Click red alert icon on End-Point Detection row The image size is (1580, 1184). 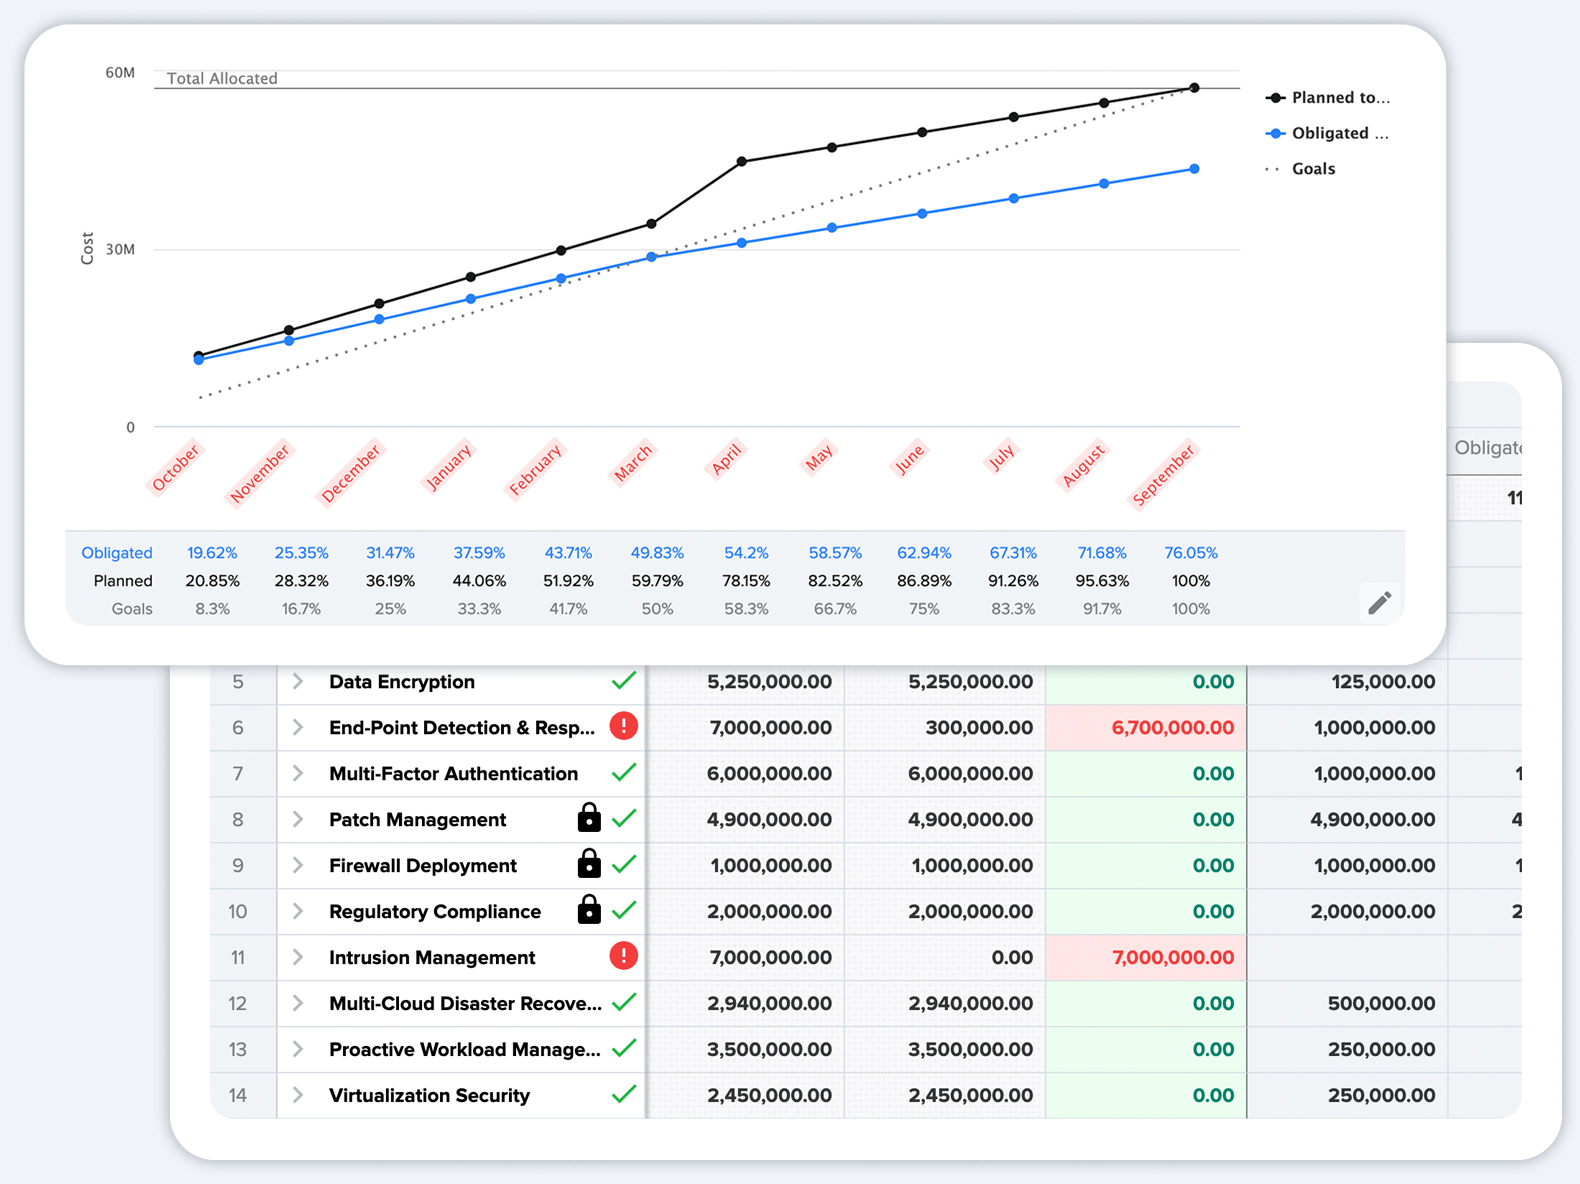[x=623, y=727]
